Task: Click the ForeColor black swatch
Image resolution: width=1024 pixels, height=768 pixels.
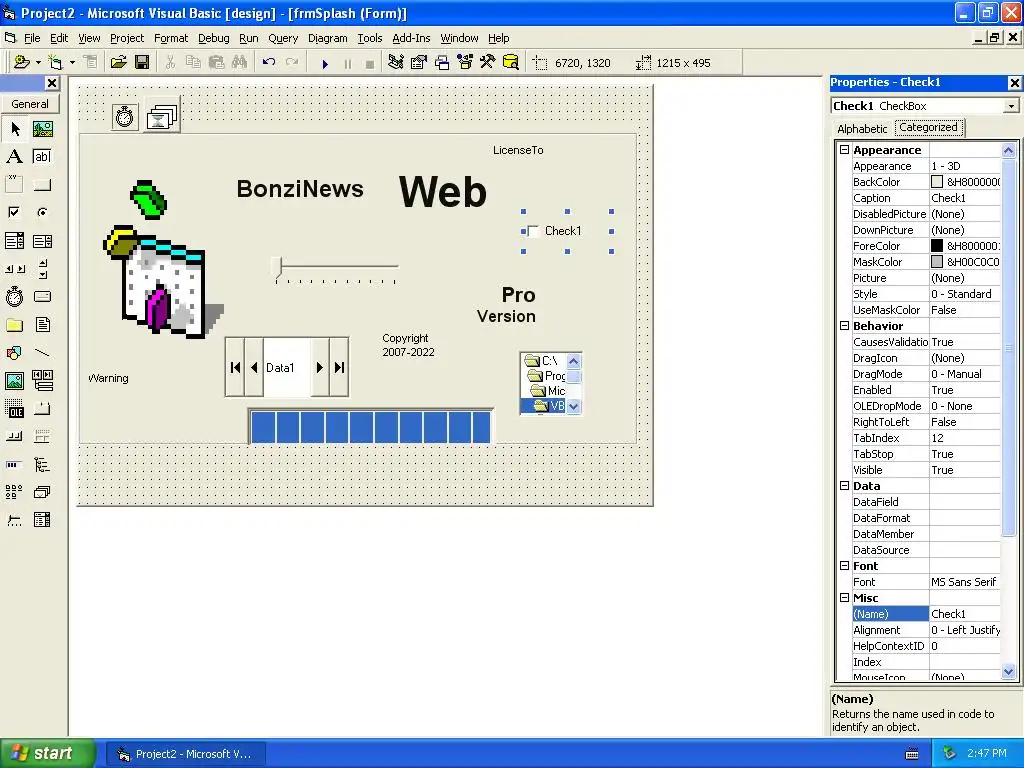Action: (x=936, y=246)
